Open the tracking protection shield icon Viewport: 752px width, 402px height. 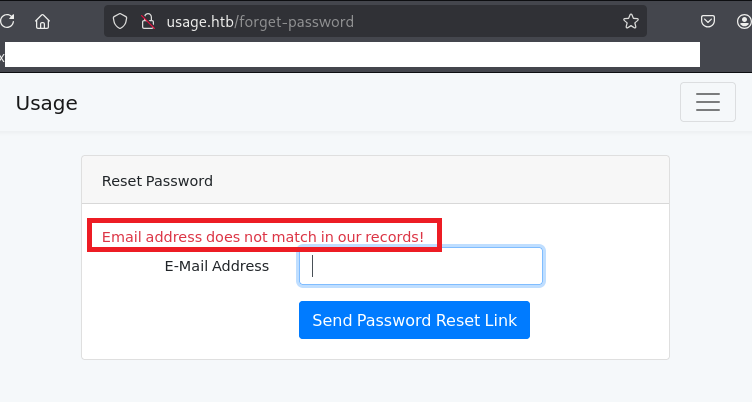[x=121, y=21]
